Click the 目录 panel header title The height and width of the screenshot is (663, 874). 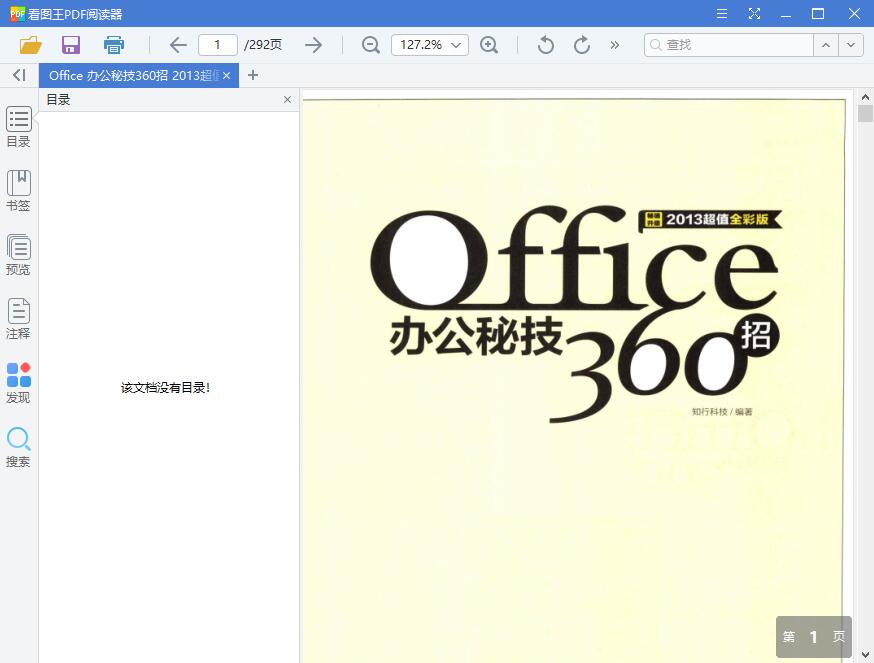click(59, 99)
